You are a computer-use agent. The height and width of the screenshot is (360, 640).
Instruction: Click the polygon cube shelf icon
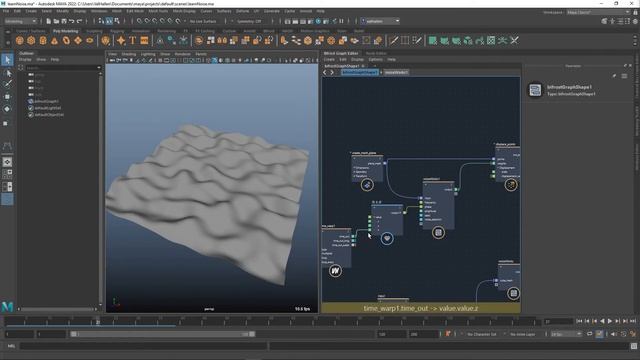31,40
